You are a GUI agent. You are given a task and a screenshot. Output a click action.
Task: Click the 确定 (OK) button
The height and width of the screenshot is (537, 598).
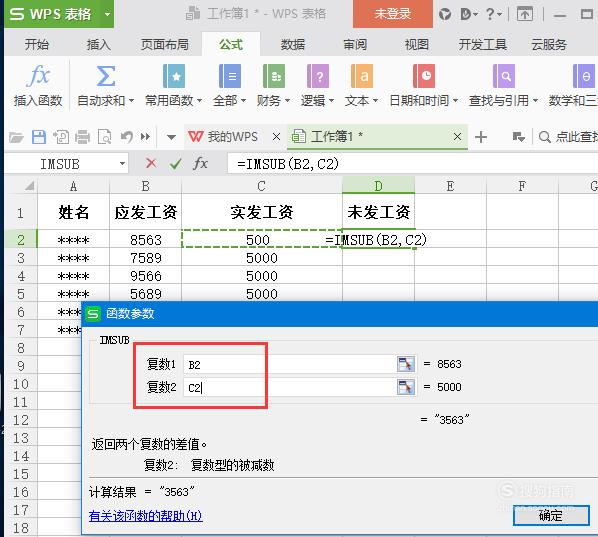pos(551,516)
